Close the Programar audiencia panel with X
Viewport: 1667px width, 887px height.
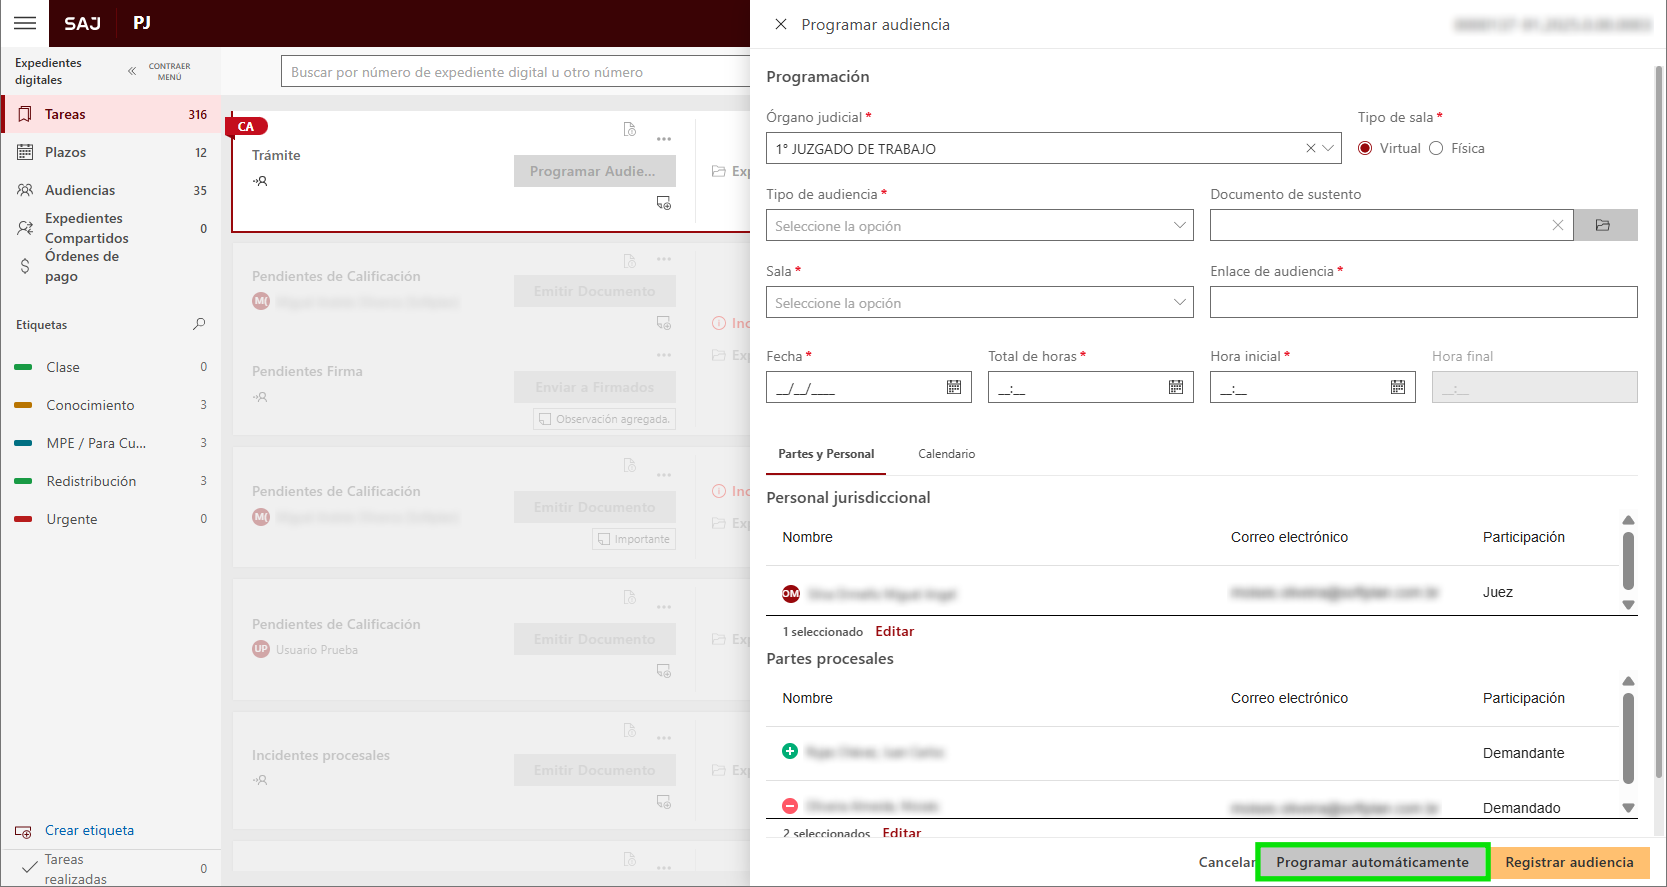click(781, 24)
